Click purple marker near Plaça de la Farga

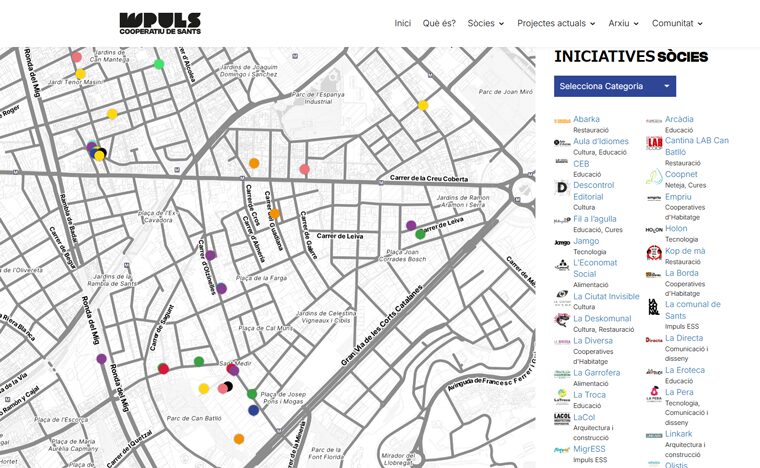click(222, 289)
